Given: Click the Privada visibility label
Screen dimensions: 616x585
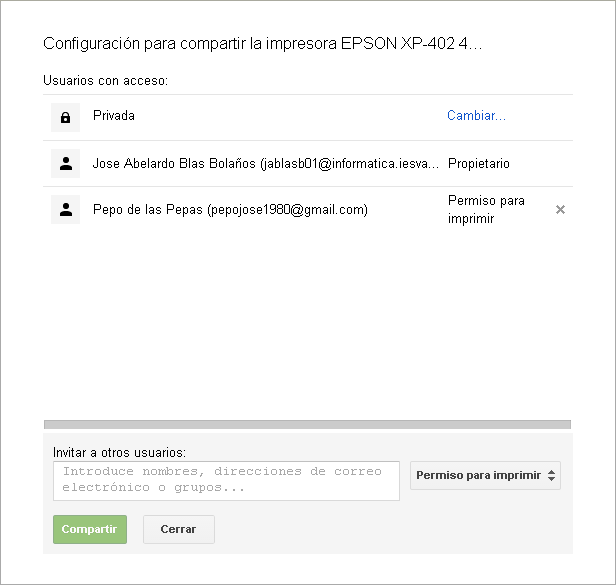Looking at the screenshot, I should (x=114, y=116).
